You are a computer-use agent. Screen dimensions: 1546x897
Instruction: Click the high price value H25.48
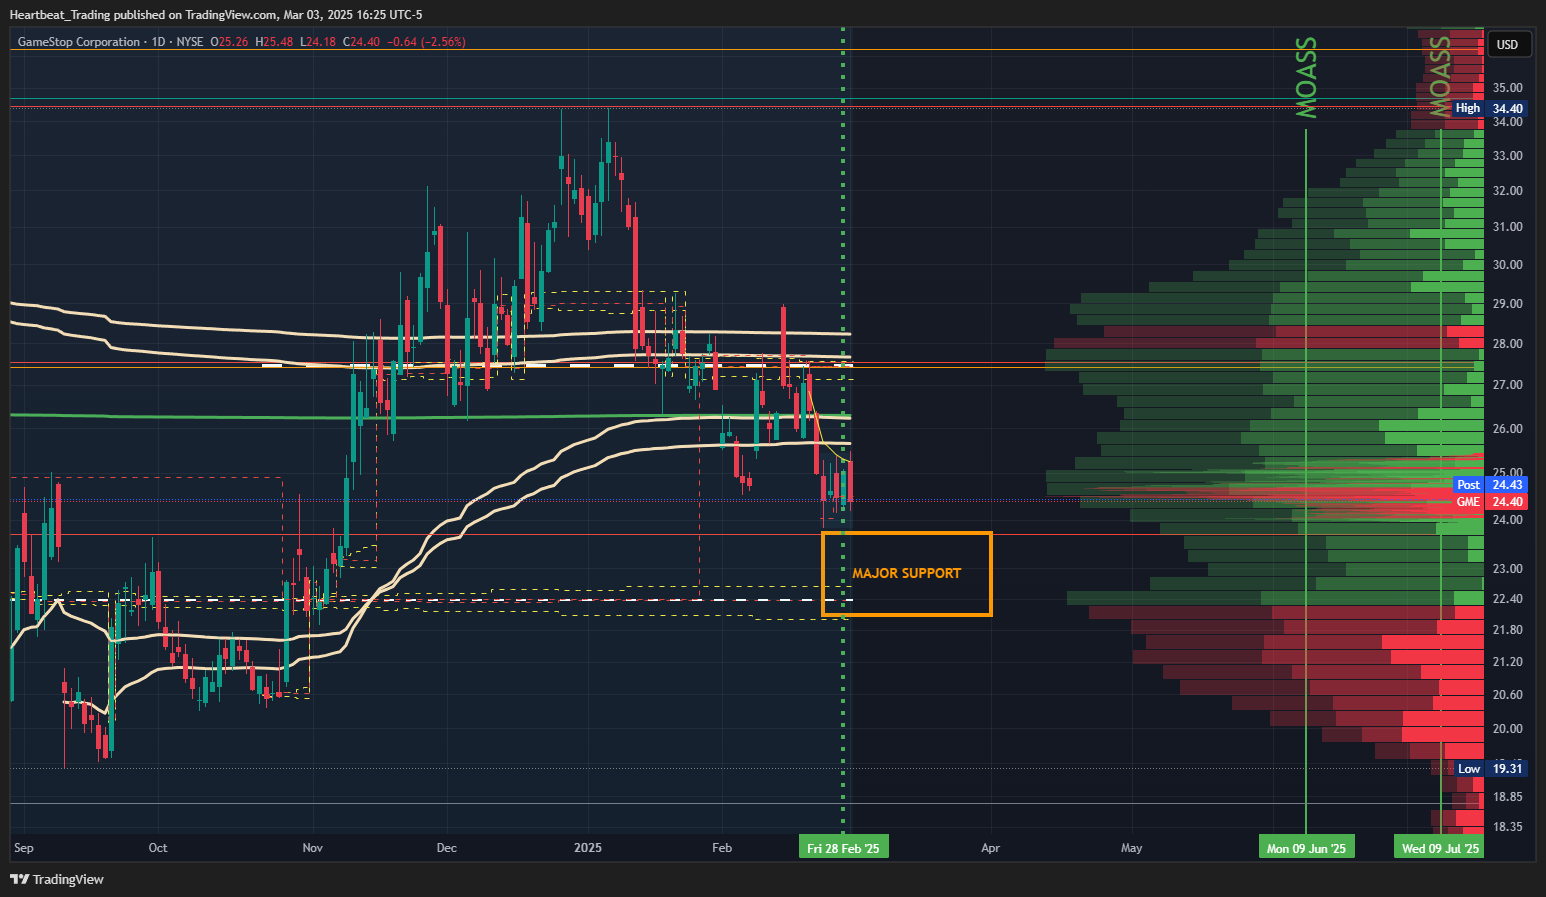tap(274, 42)
